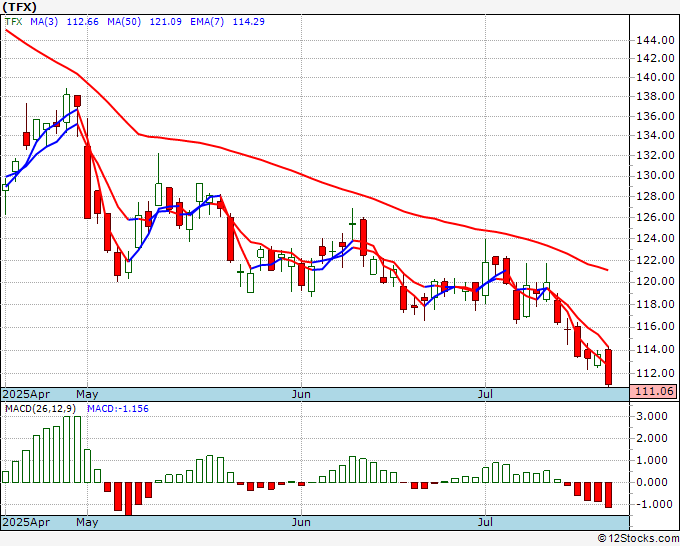
Task: Click the 144.00 price axis label
Action: (x=655, y=41)
